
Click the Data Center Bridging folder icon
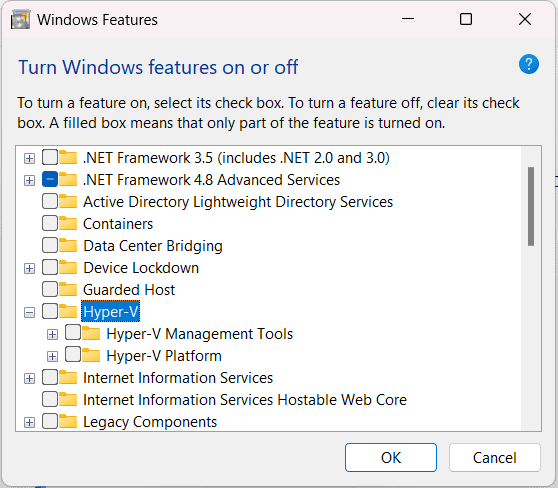coord(68,246)
